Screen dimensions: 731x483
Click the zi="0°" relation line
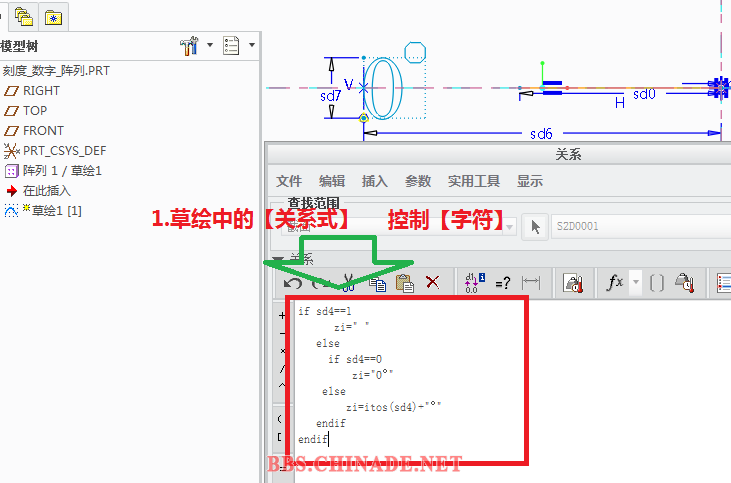pyautogui.click(x=372, y=375)
